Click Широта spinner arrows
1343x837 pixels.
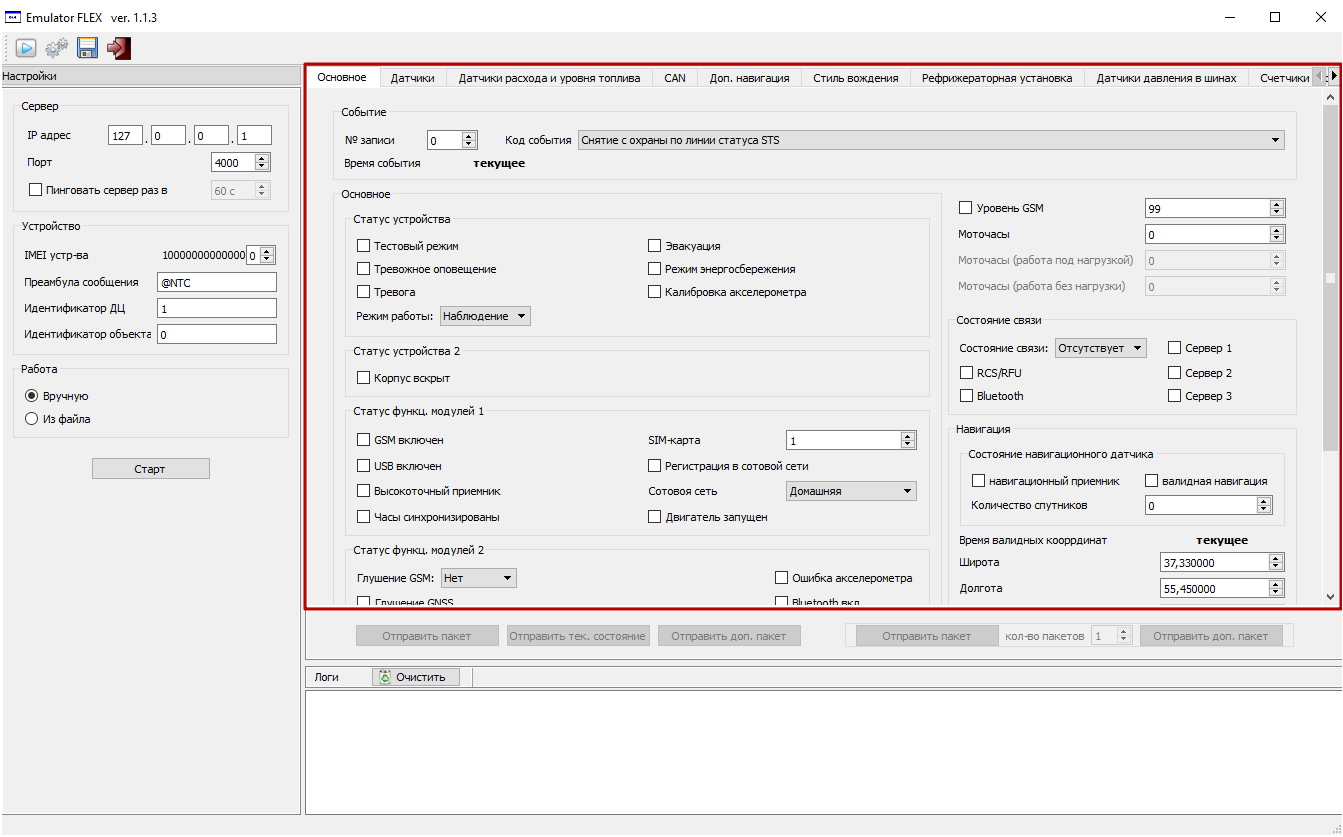coord(1276,562)
